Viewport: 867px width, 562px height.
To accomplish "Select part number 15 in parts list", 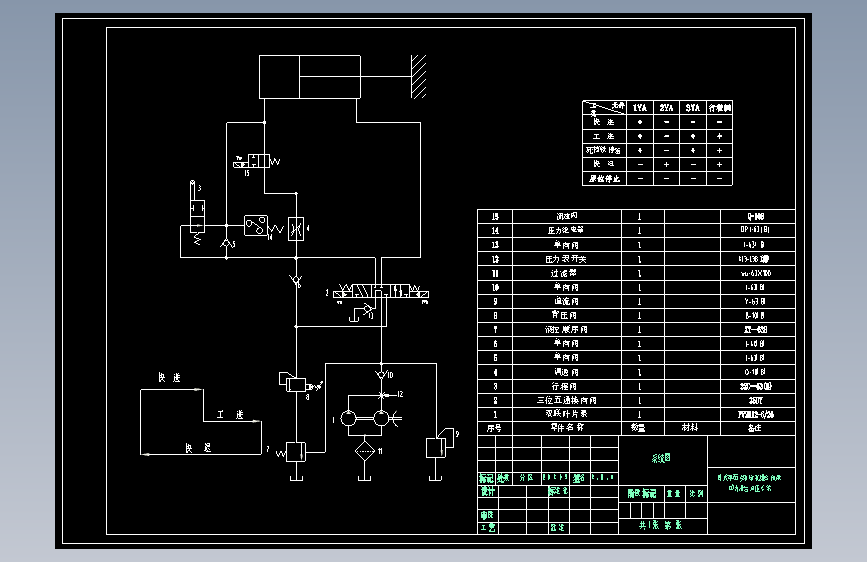I will 495,216.
